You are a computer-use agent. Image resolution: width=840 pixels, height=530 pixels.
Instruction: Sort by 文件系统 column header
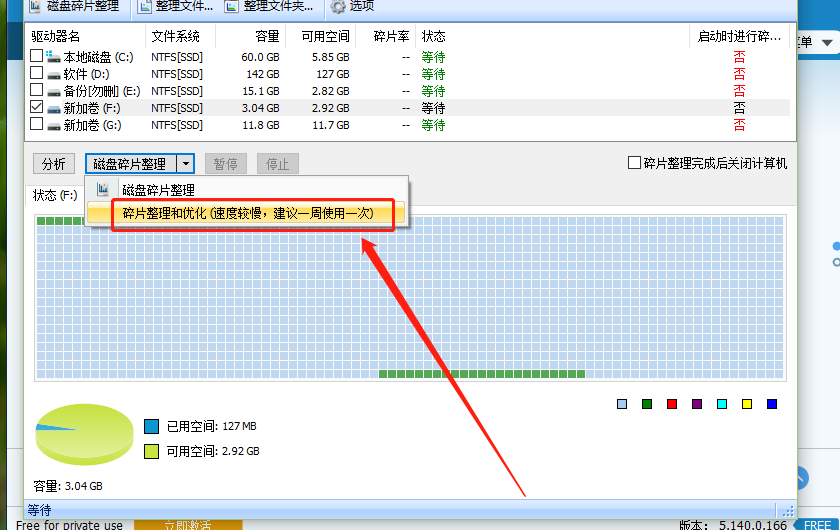180,36
